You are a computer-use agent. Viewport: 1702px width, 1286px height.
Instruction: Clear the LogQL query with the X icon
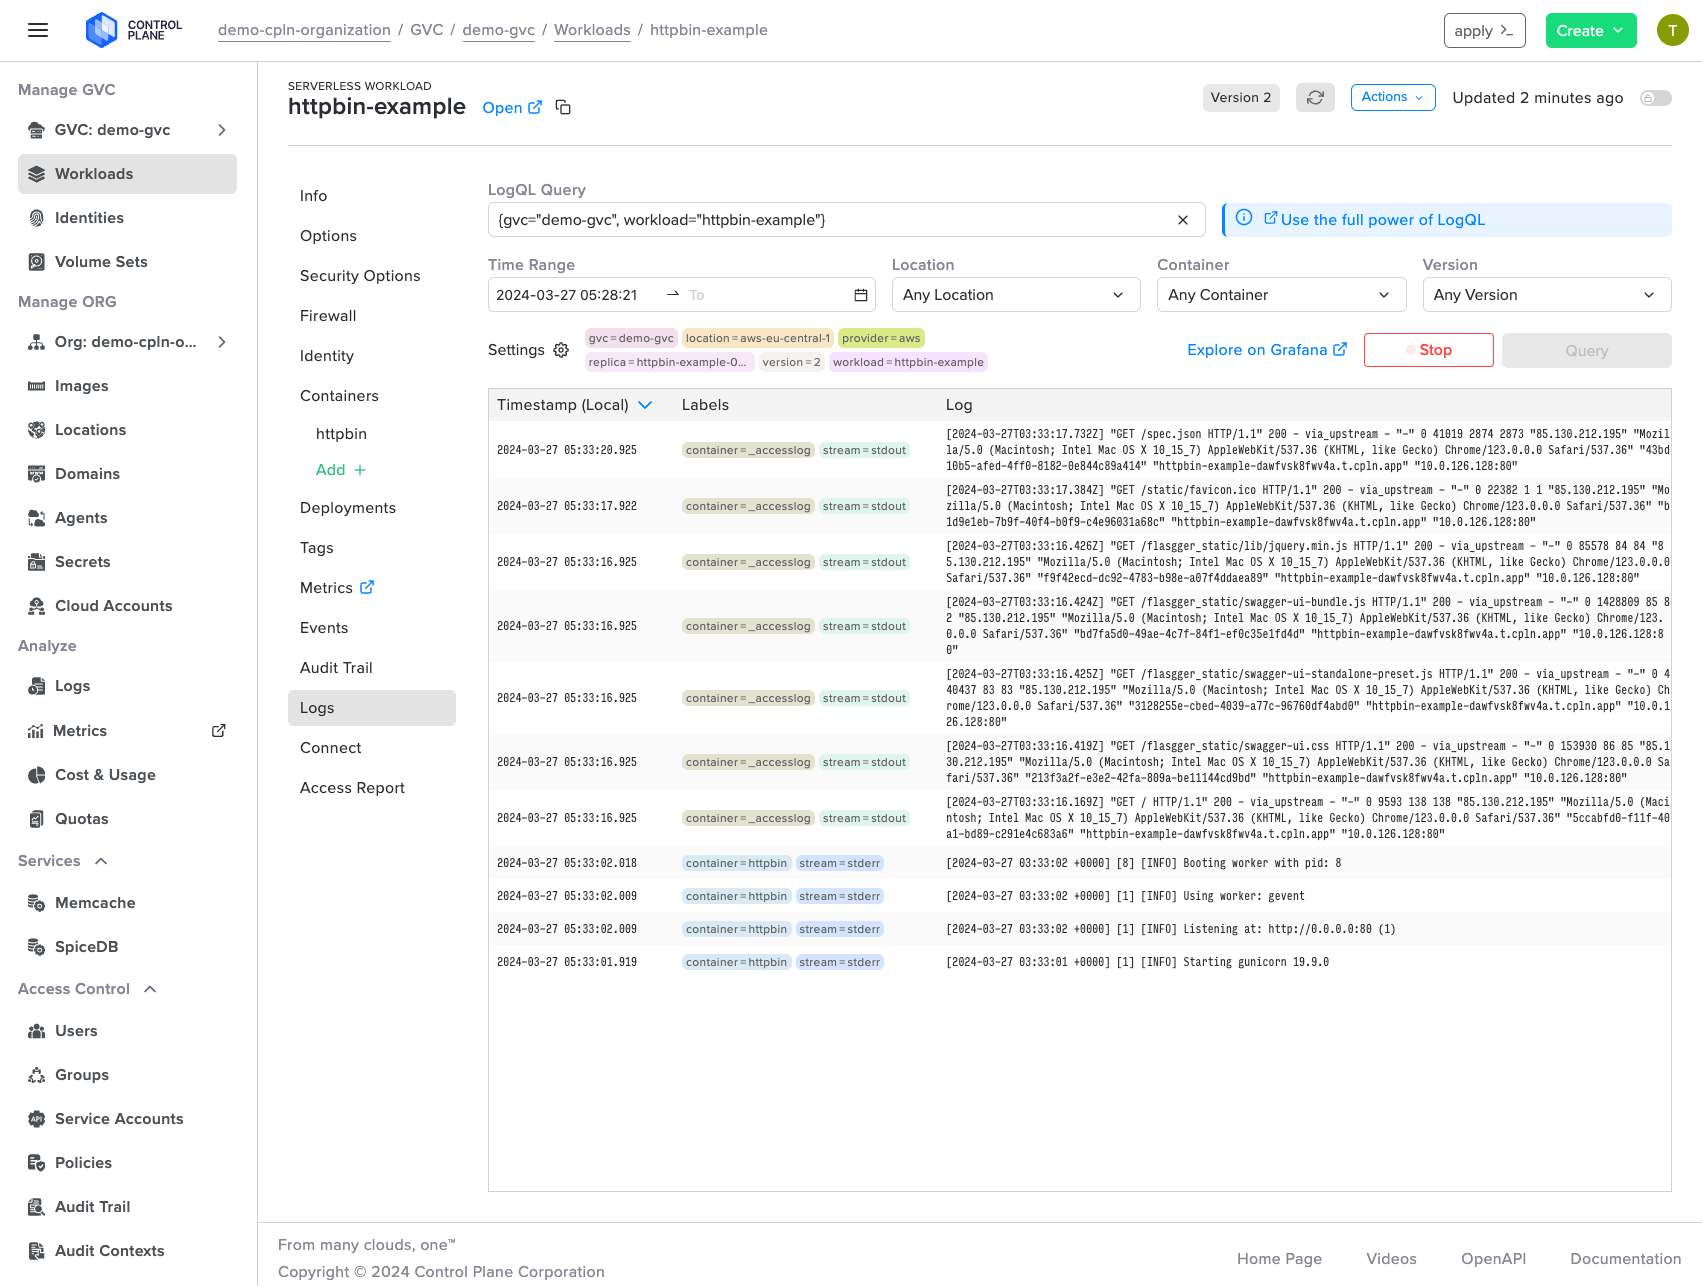point(1183,220)
